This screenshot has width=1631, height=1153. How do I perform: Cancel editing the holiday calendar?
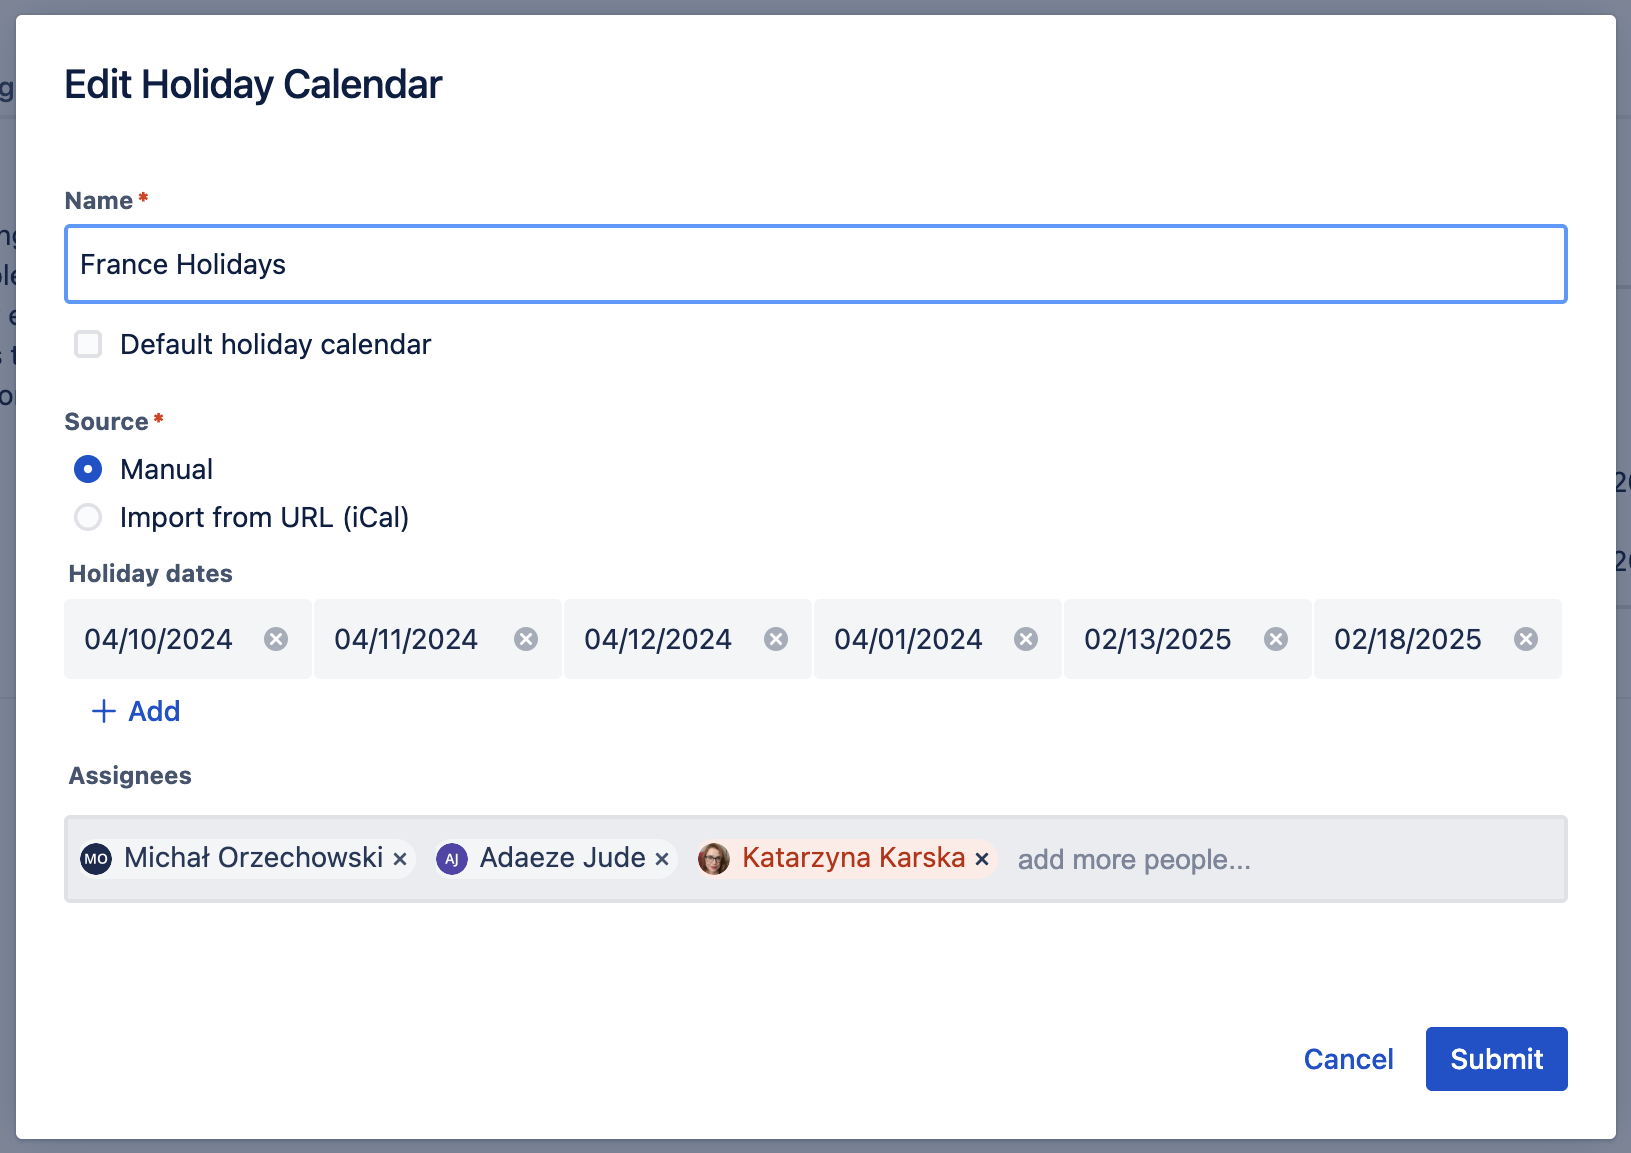tap(1348, 1059)
